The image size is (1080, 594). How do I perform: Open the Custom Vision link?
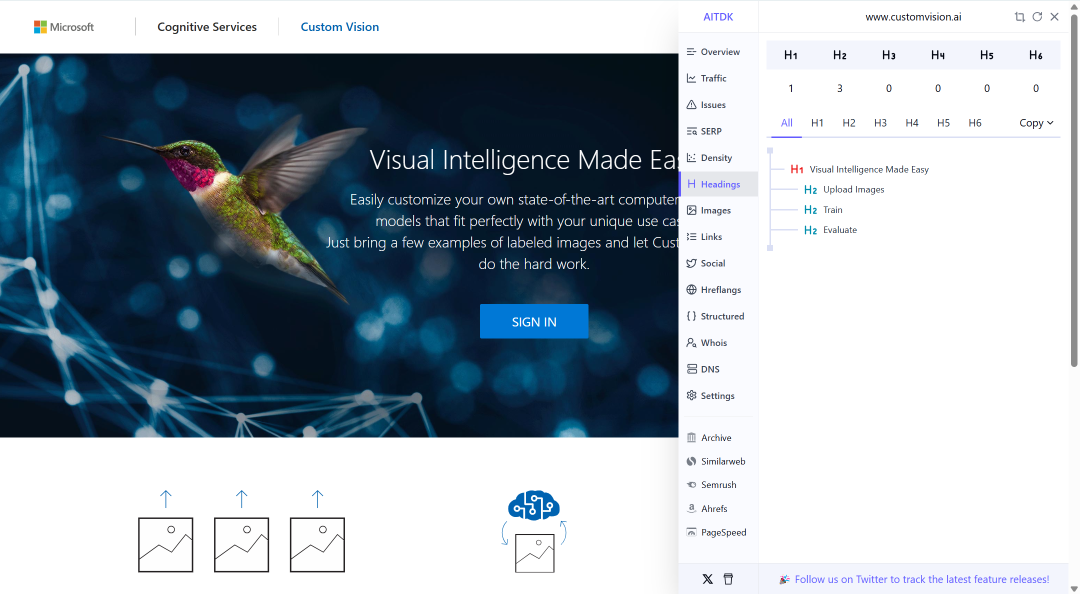(340, 27)
